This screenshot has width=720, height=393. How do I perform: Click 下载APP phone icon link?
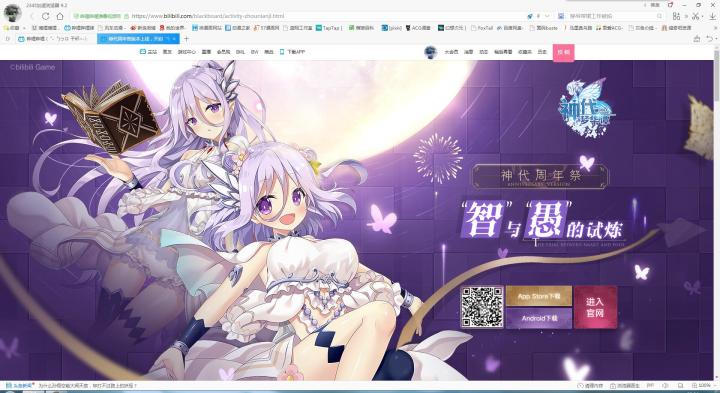(292, 52)
